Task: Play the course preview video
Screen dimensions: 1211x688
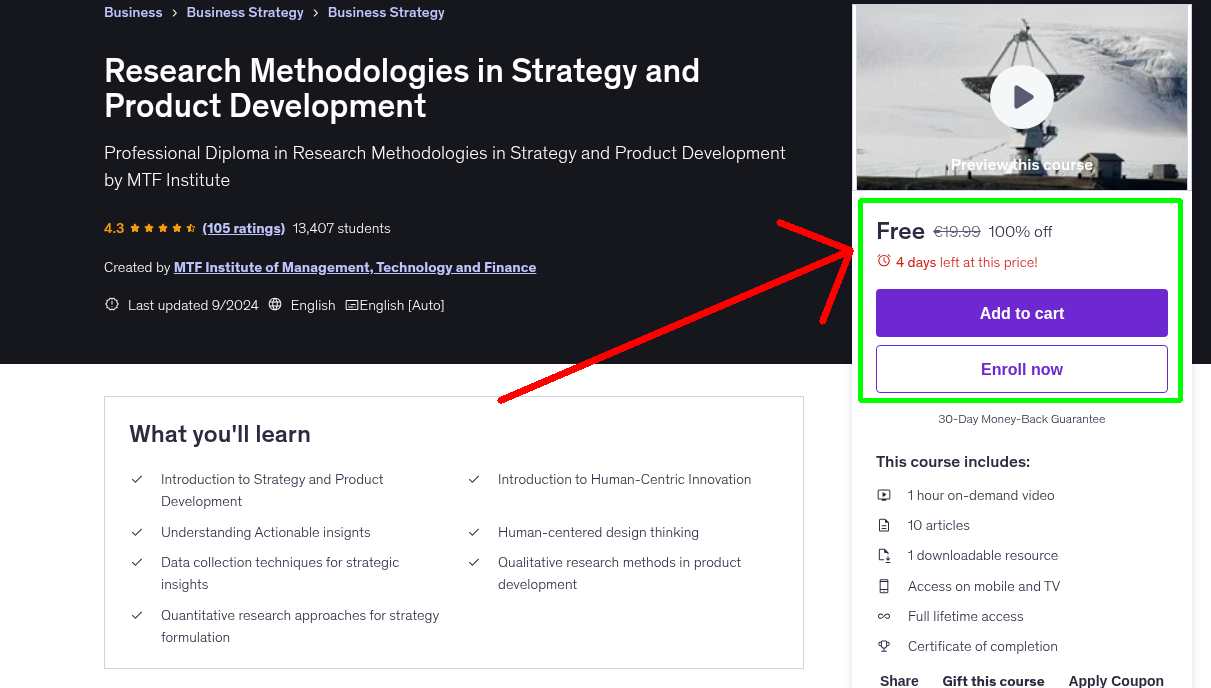Action: 1021,97
